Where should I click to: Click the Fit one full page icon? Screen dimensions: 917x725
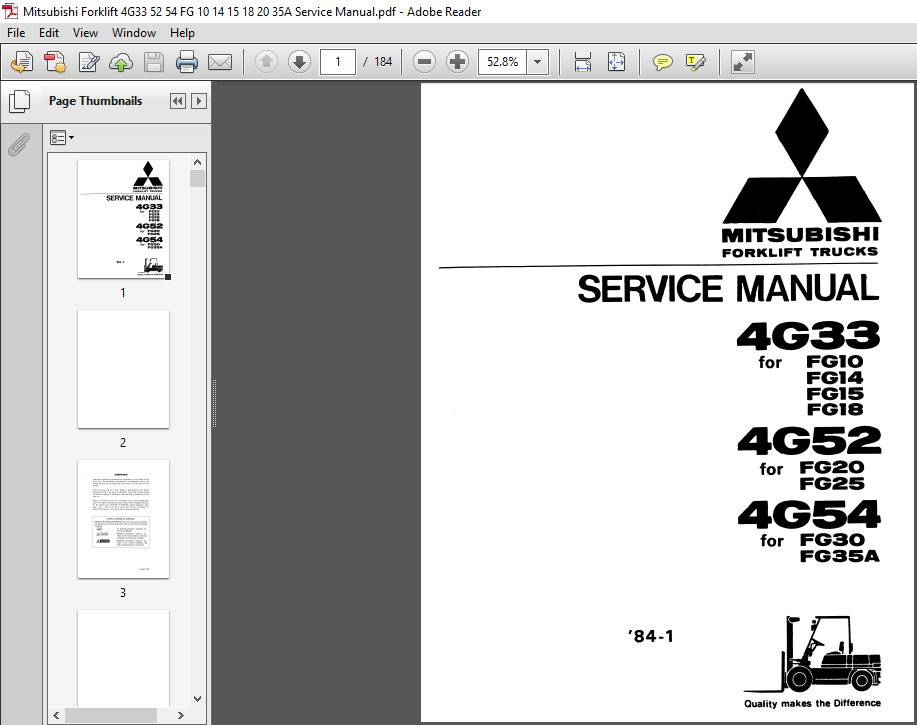click(x=616, y=62)
